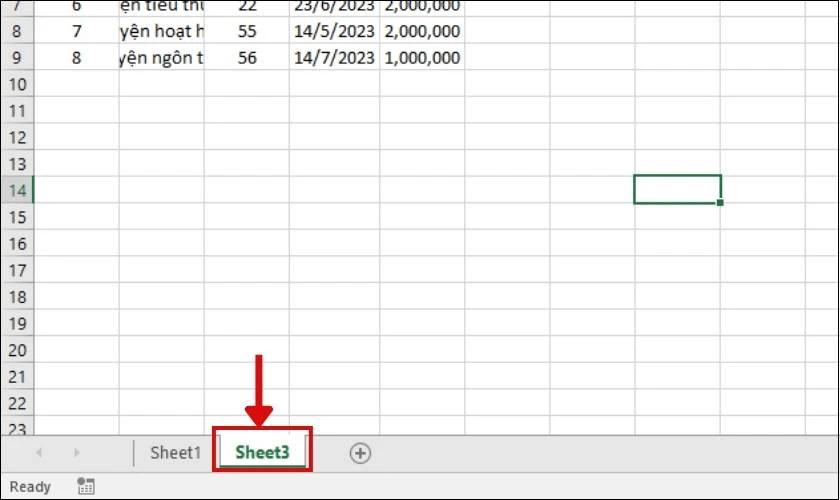The image size is (840, 500).
Task: Select row header 9
Action: [17, 57]
